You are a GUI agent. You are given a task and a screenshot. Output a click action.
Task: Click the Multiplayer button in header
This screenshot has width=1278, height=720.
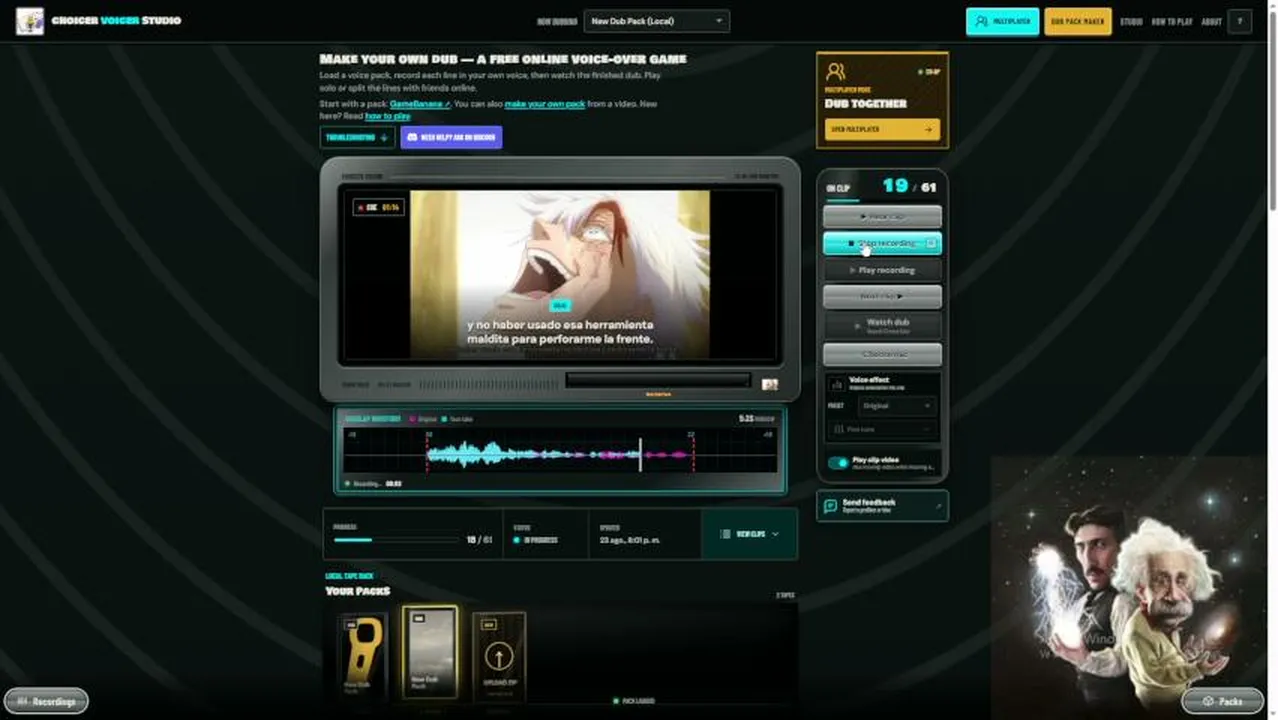coord(1003,21)
